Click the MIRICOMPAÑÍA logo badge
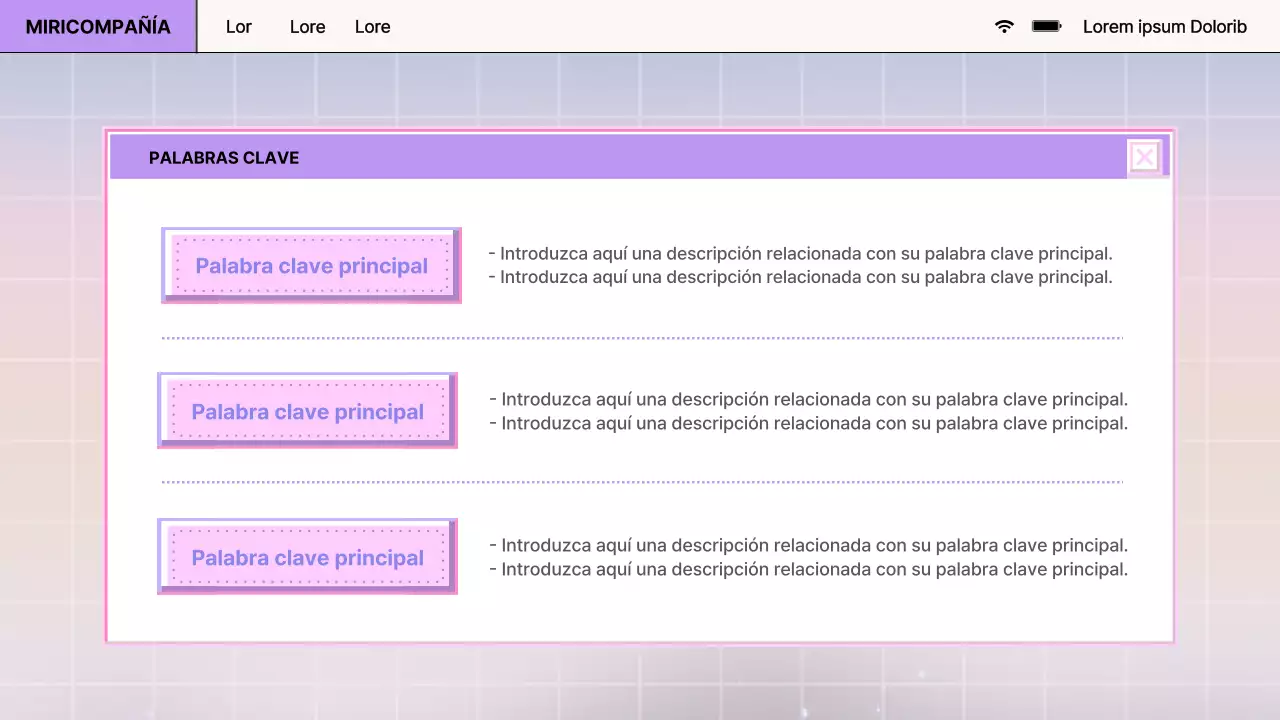The height and width of the screenshot is (720, 1280). pos(97,26)
